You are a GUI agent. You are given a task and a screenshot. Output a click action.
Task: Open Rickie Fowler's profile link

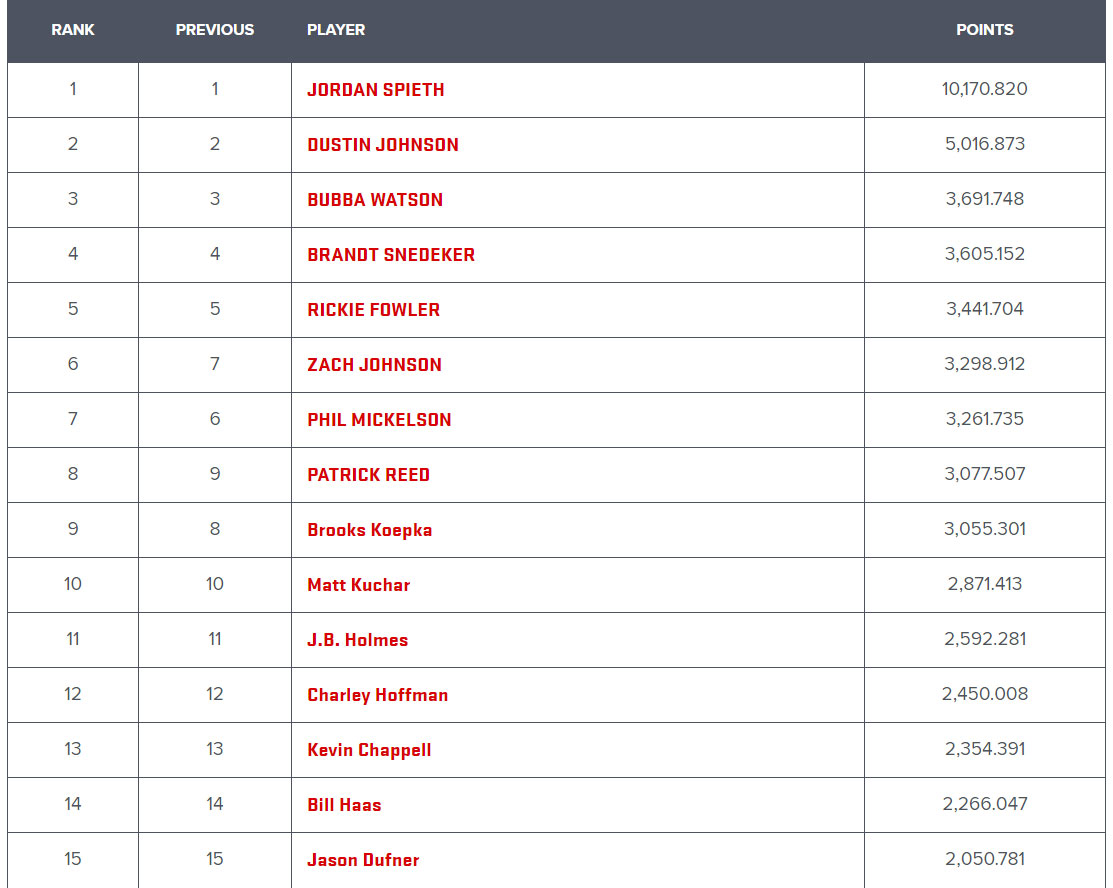tap(373, 310)
